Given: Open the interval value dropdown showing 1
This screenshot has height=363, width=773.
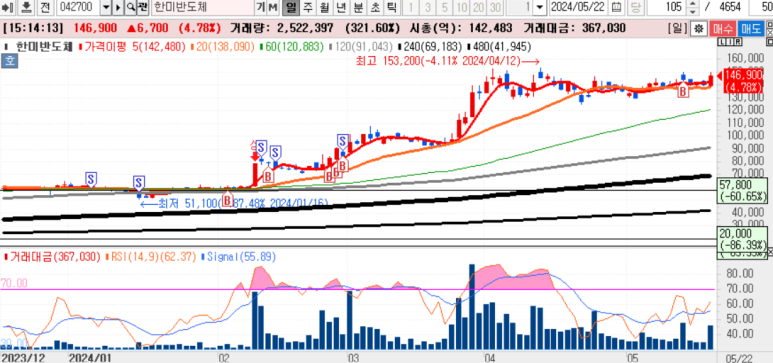Looking at the screenshot, I should [540, 7].
